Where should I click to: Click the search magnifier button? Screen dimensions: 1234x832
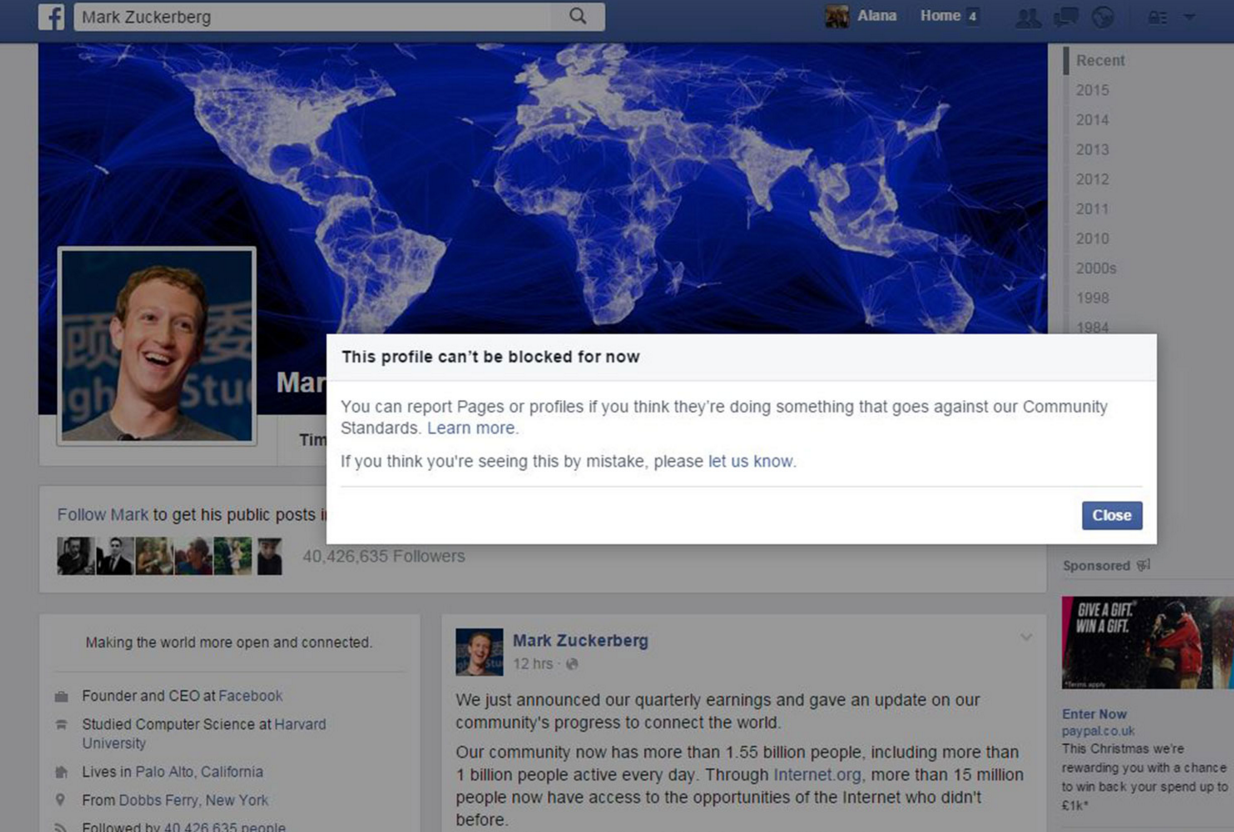point(578,16)
